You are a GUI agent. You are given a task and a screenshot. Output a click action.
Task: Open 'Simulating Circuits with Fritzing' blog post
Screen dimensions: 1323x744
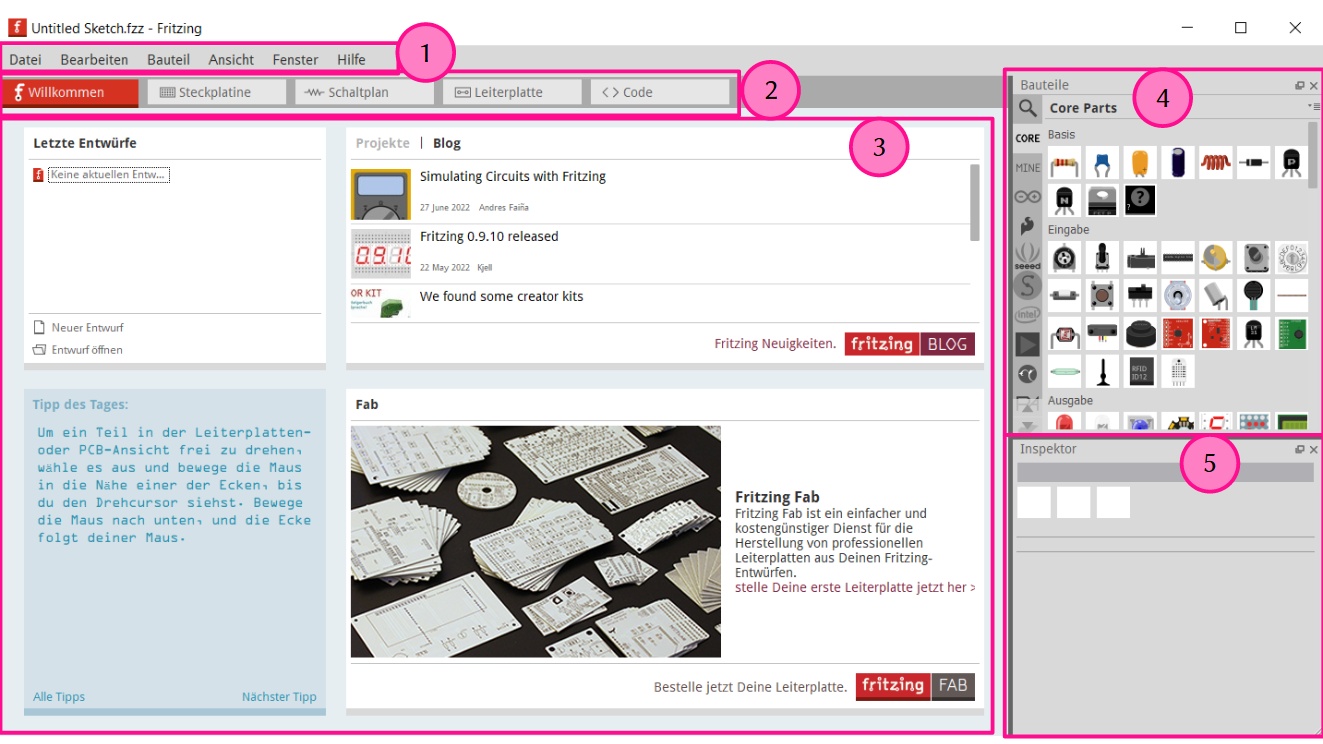513,176
